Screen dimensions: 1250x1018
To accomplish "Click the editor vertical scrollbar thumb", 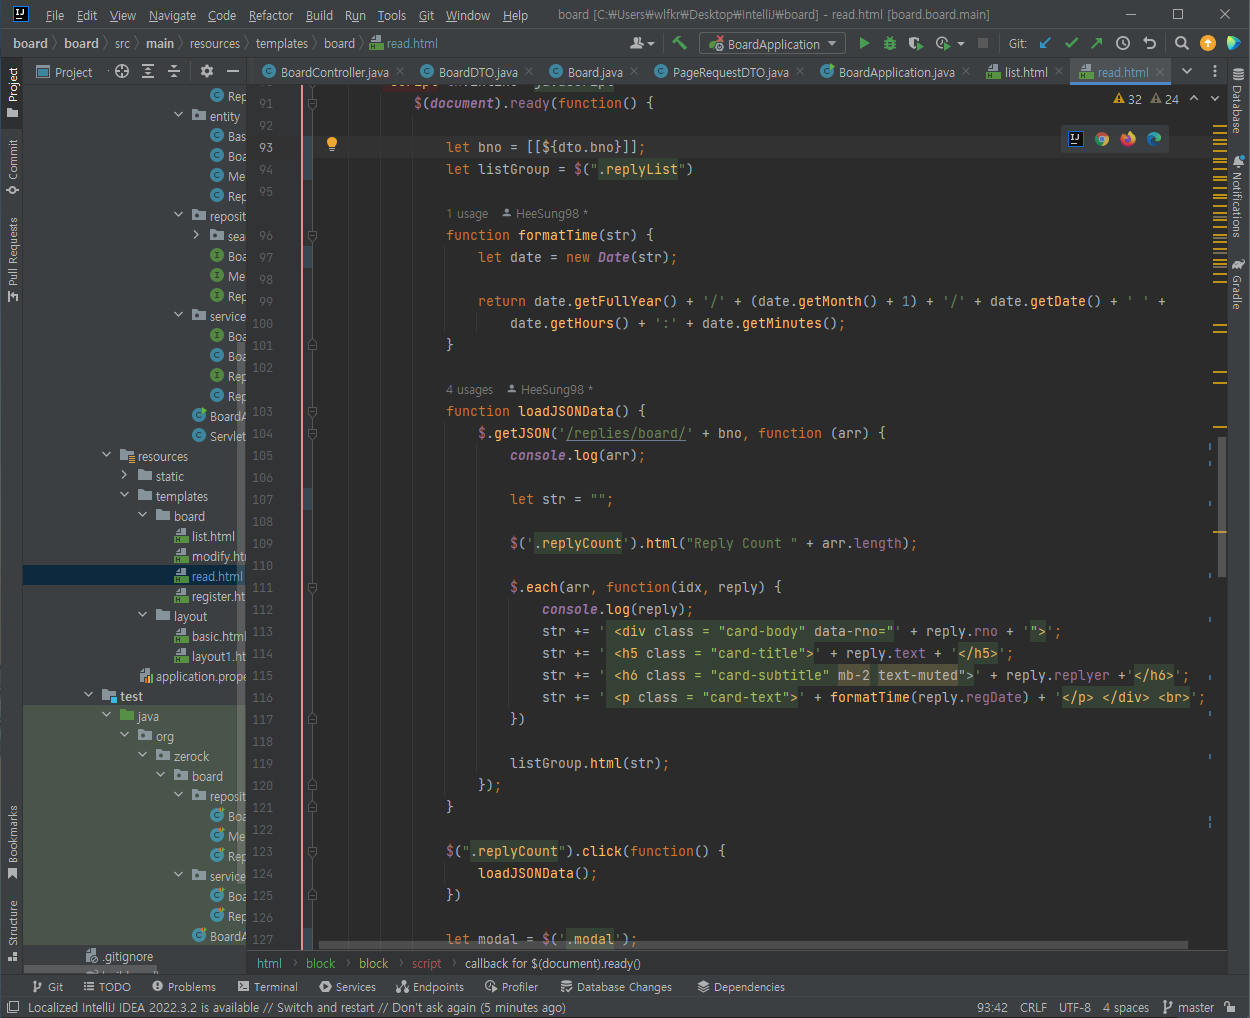I will [1222, 505].
